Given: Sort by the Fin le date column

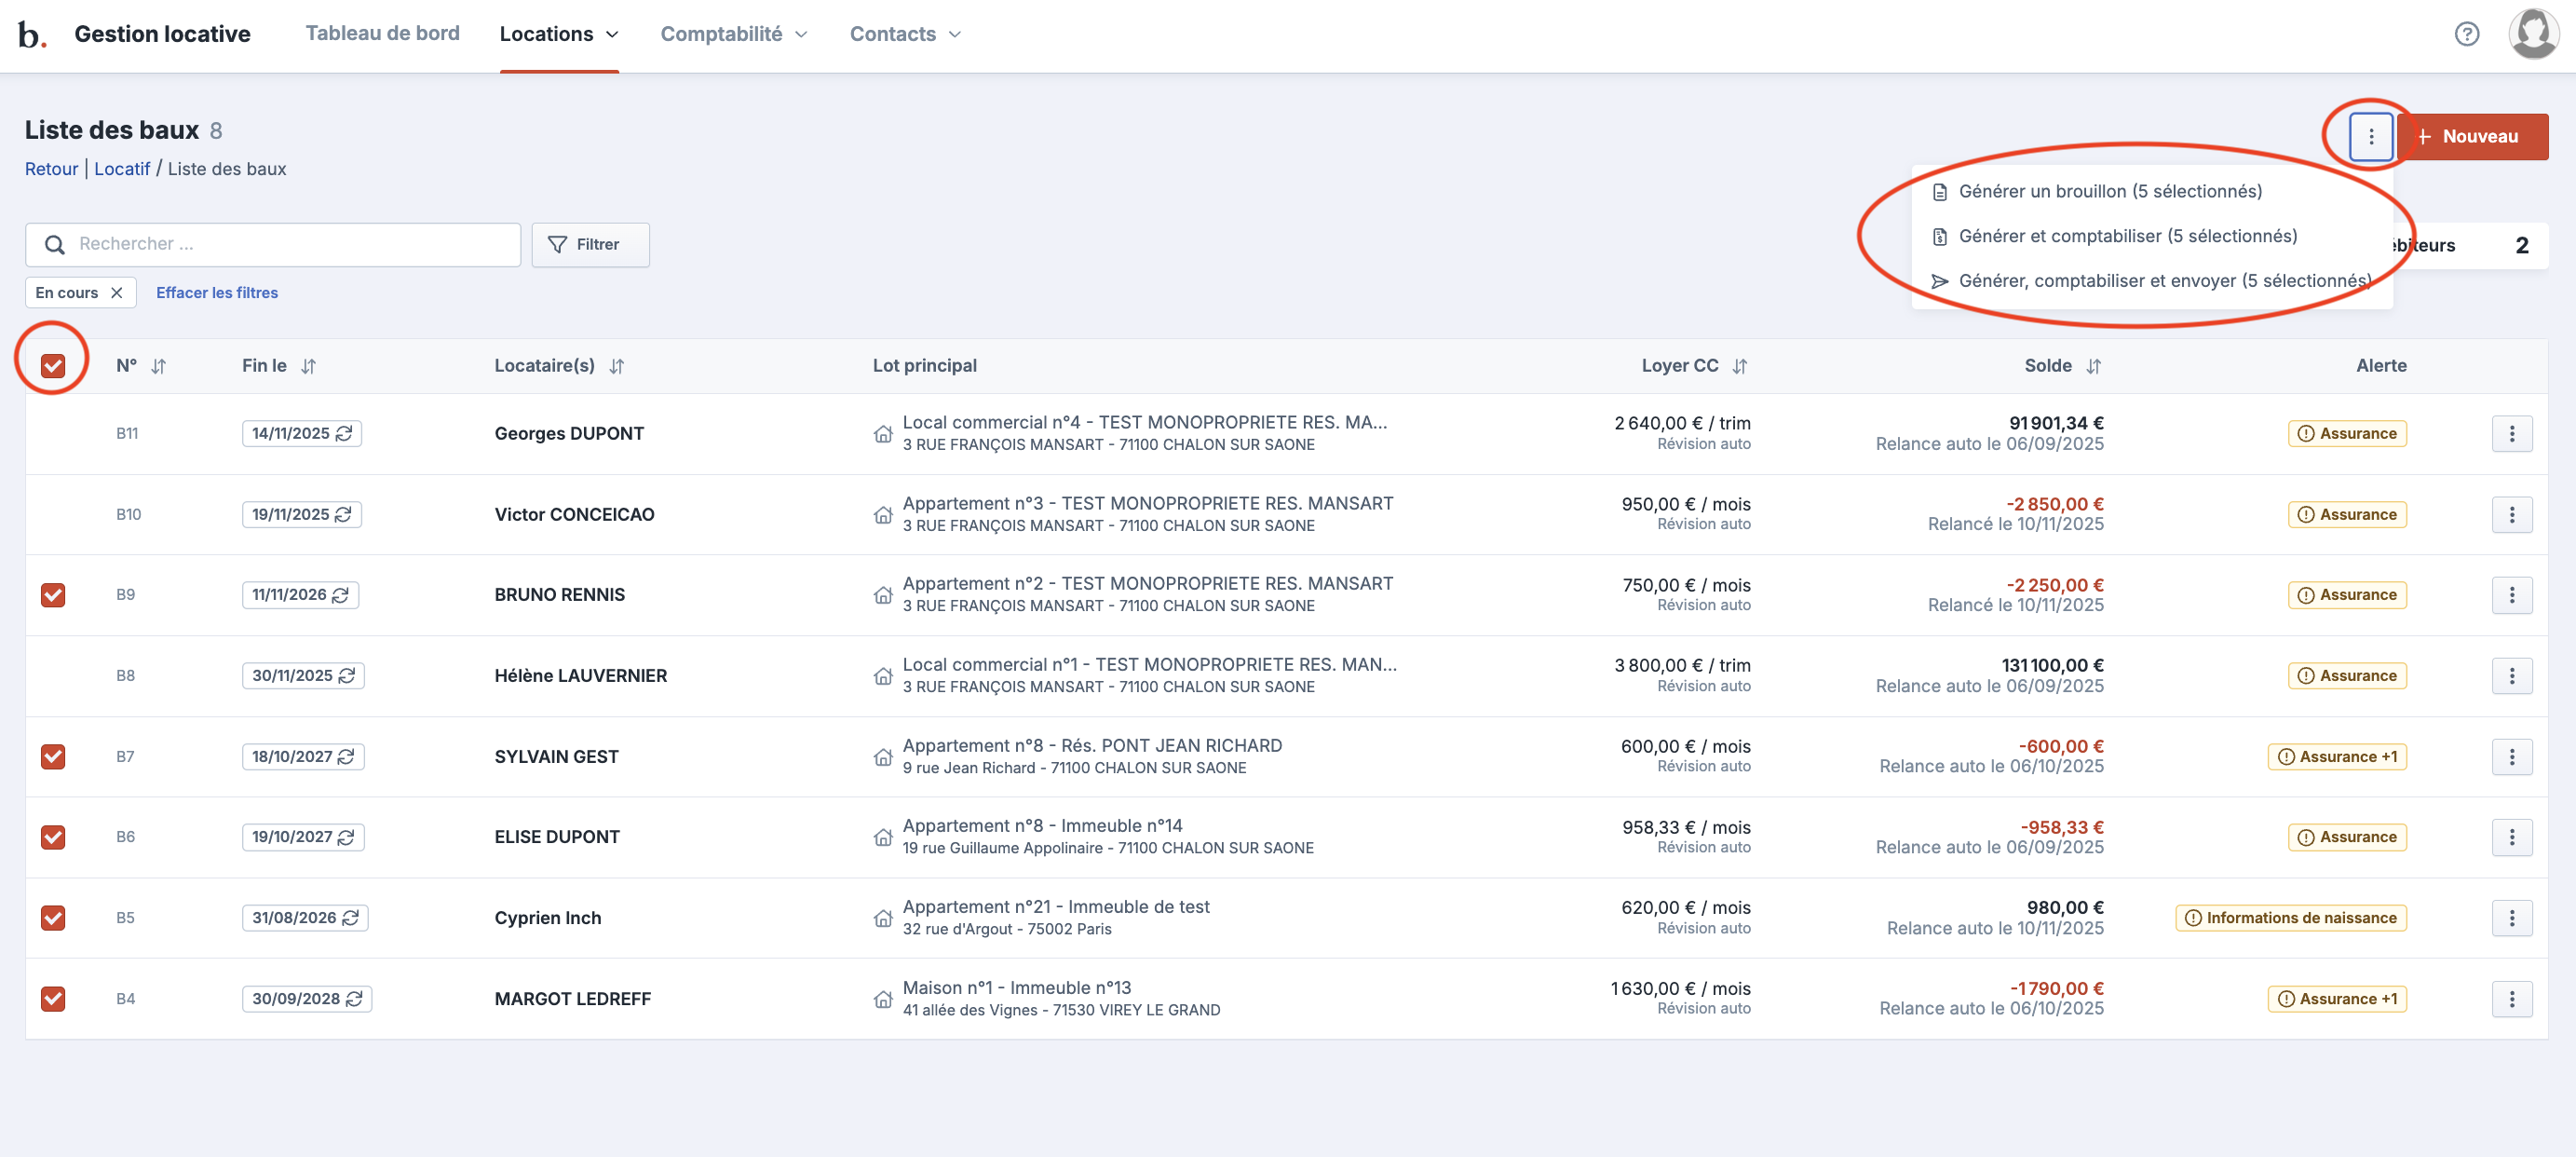Looking at the screenshot, I should (x=308, y=367).
